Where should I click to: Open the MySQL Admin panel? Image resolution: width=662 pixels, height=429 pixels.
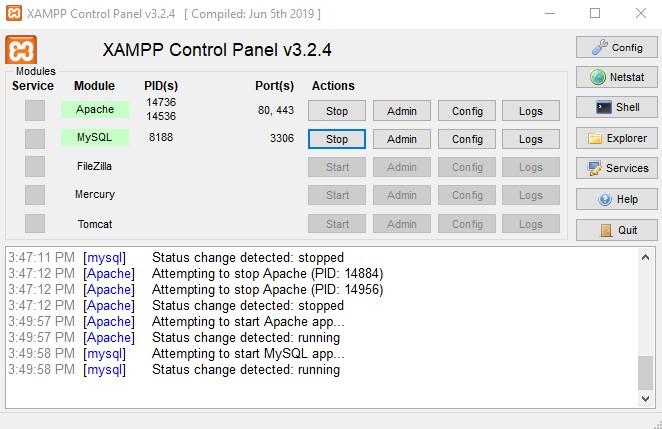point(401,139)
